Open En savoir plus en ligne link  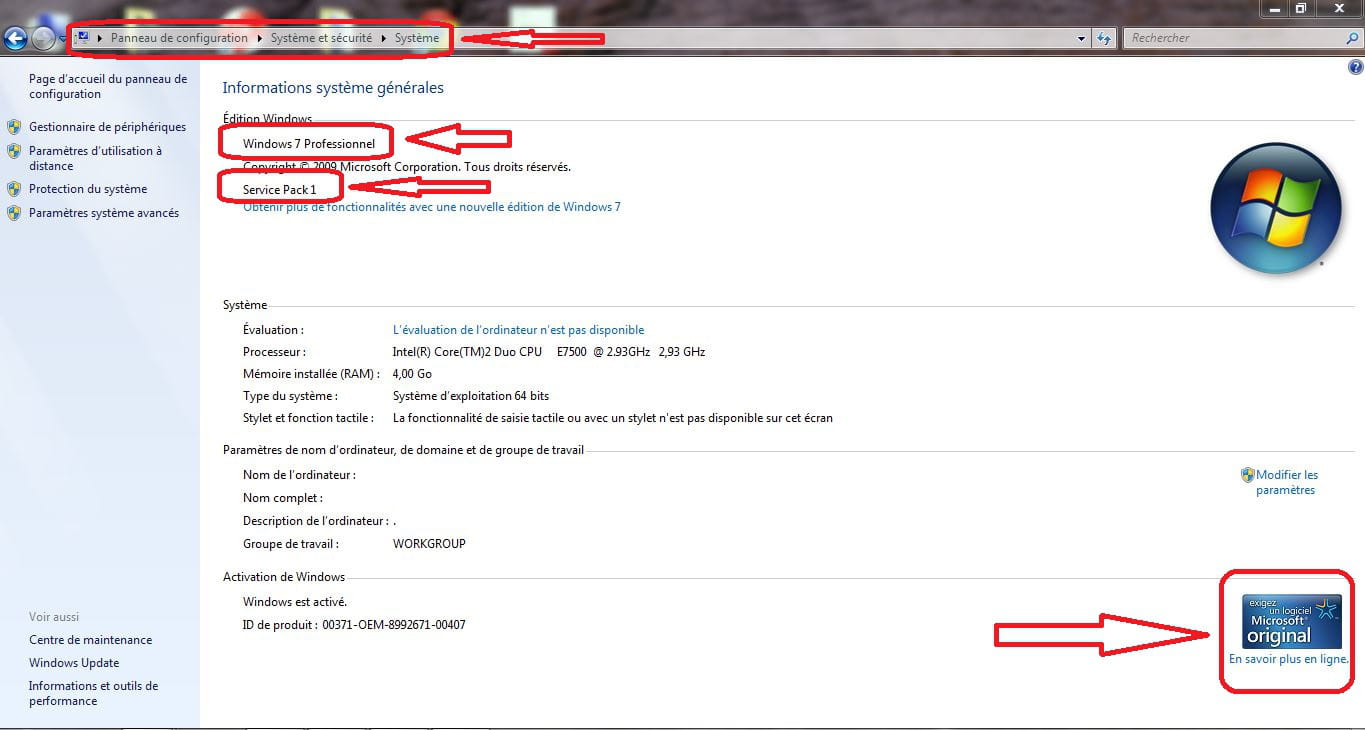point(1288,659)
